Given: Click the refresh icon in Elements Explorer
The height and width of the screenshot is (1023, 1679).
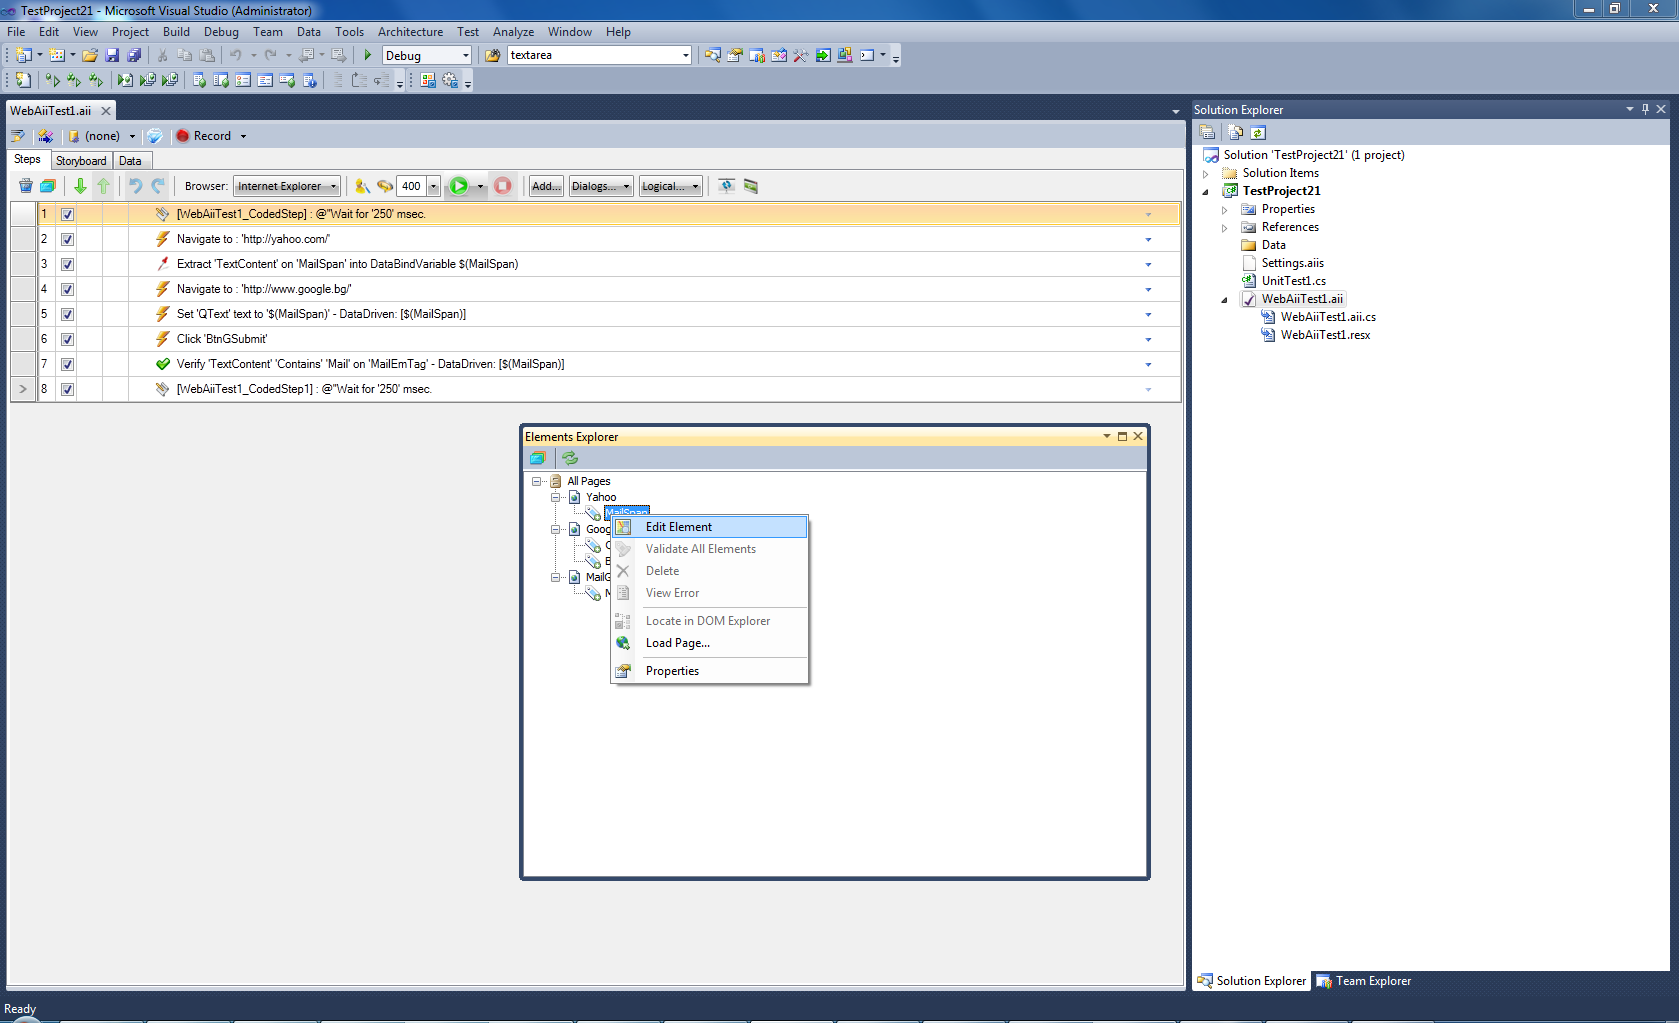Looking at the screenshot, I should [570, 458].
